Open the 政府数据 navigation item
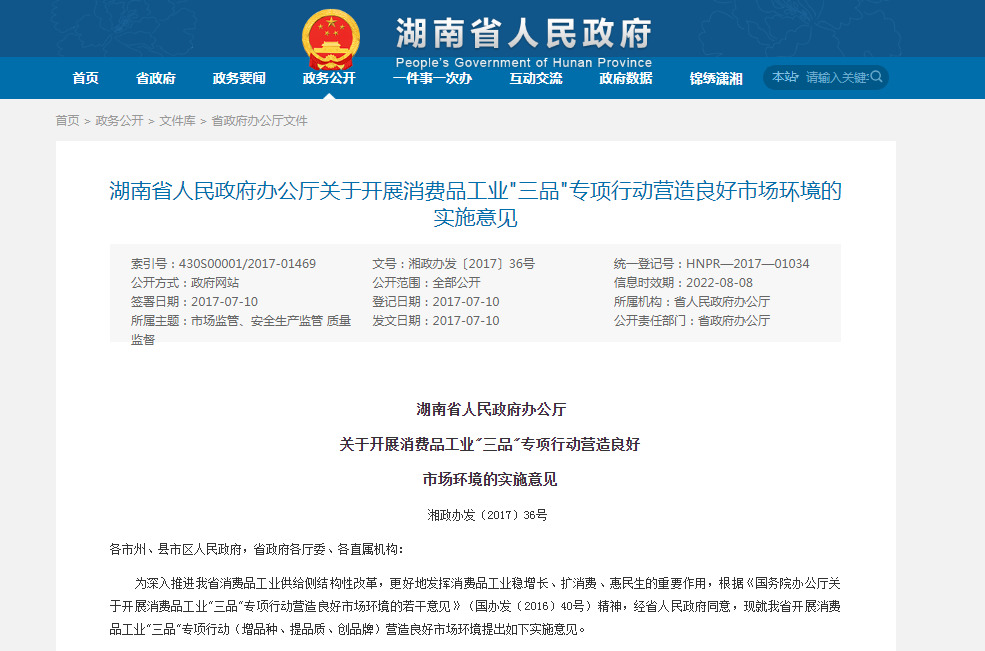Viewport: 985px width, 651px height. coord(626,78)
